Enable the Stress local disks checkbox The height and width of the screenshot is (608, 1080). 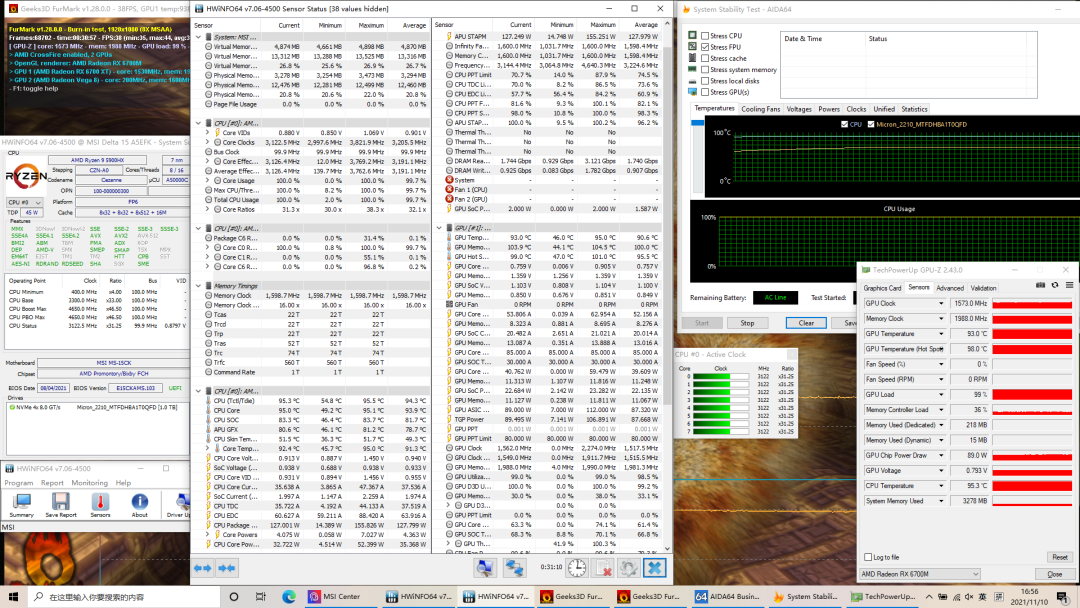pyautogui.click(x=705, y=81)
